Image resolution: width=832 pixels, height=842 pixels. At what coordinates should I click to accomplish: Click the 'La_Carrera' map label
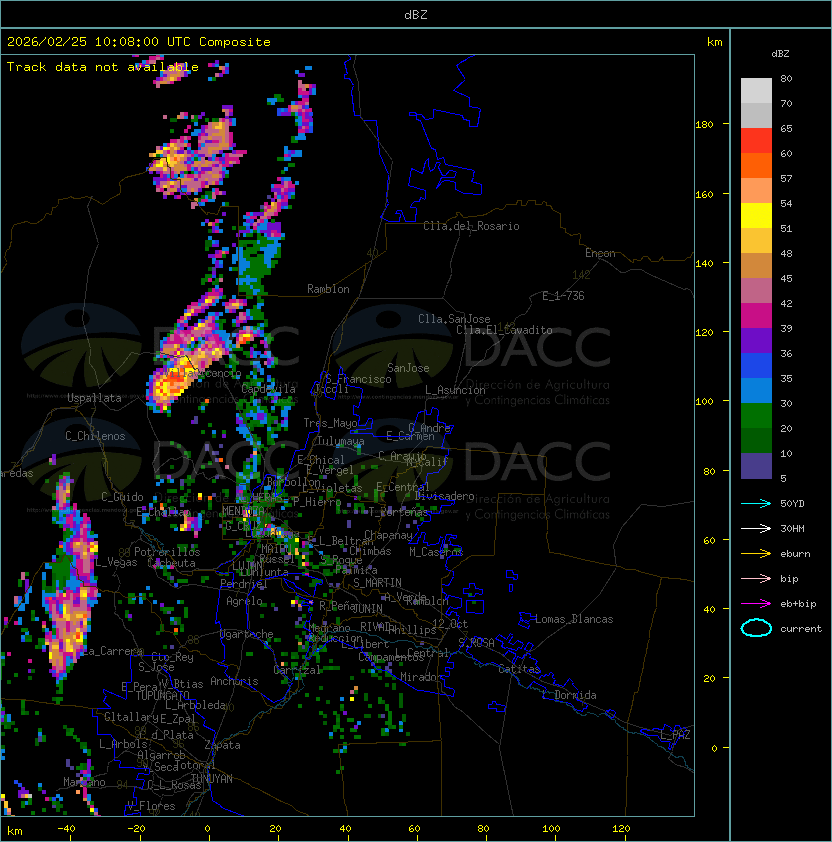pyautogui.click(x=112, y=651)
